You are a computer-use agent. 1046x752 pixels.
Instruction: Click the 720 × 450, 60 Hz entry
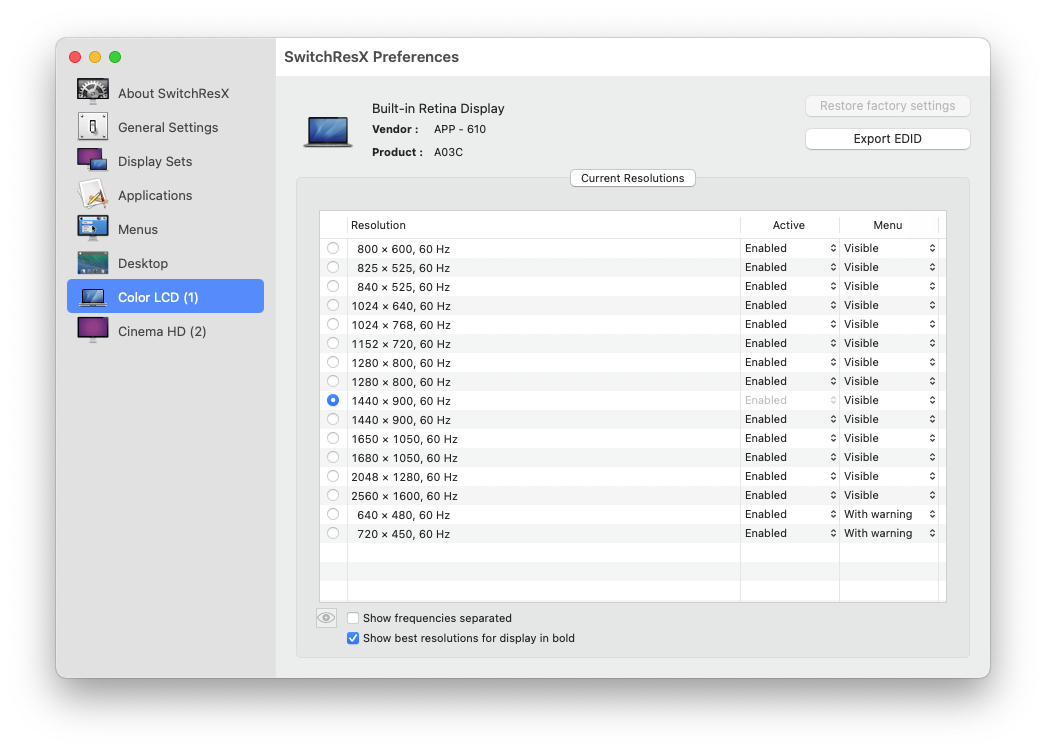(x=404, y=534)
